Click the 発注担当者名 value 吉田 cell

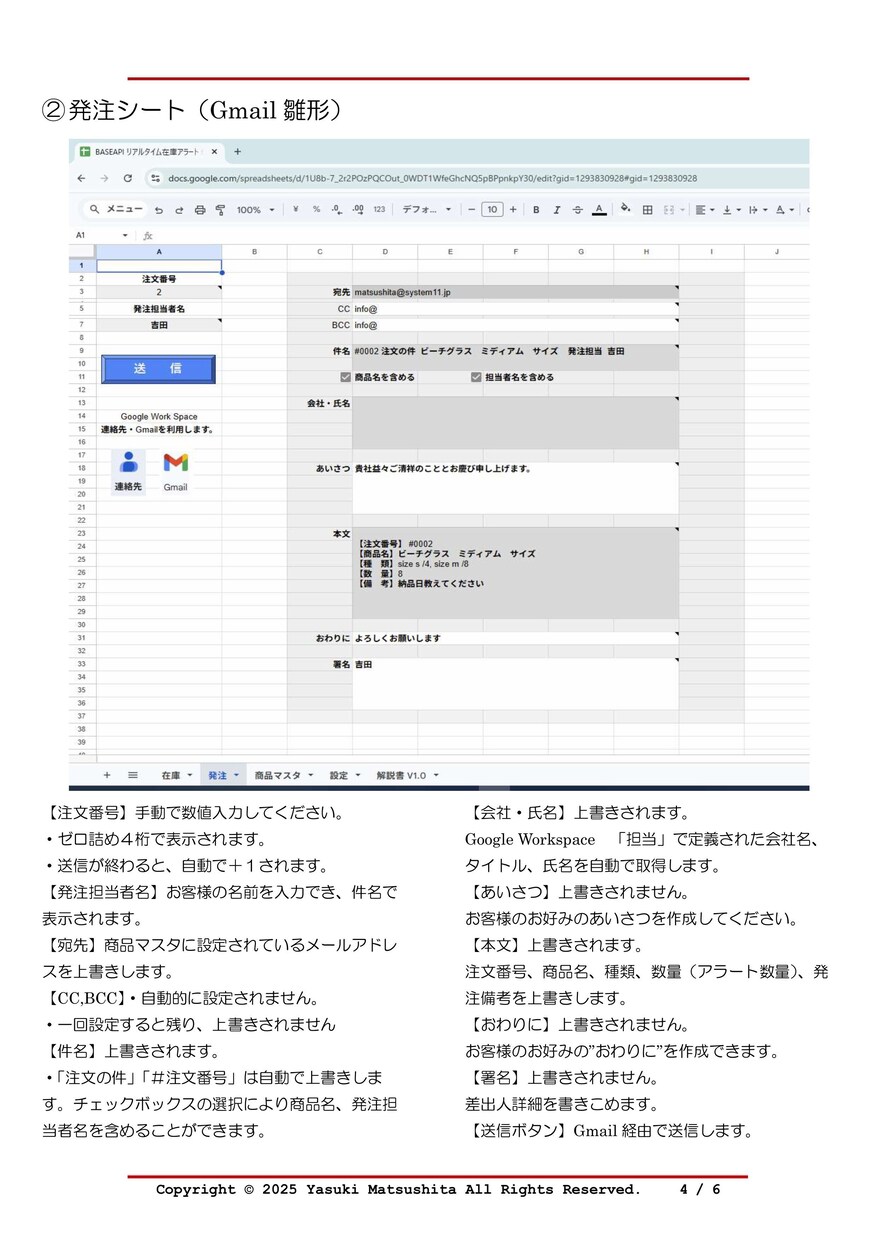(159, 325)
